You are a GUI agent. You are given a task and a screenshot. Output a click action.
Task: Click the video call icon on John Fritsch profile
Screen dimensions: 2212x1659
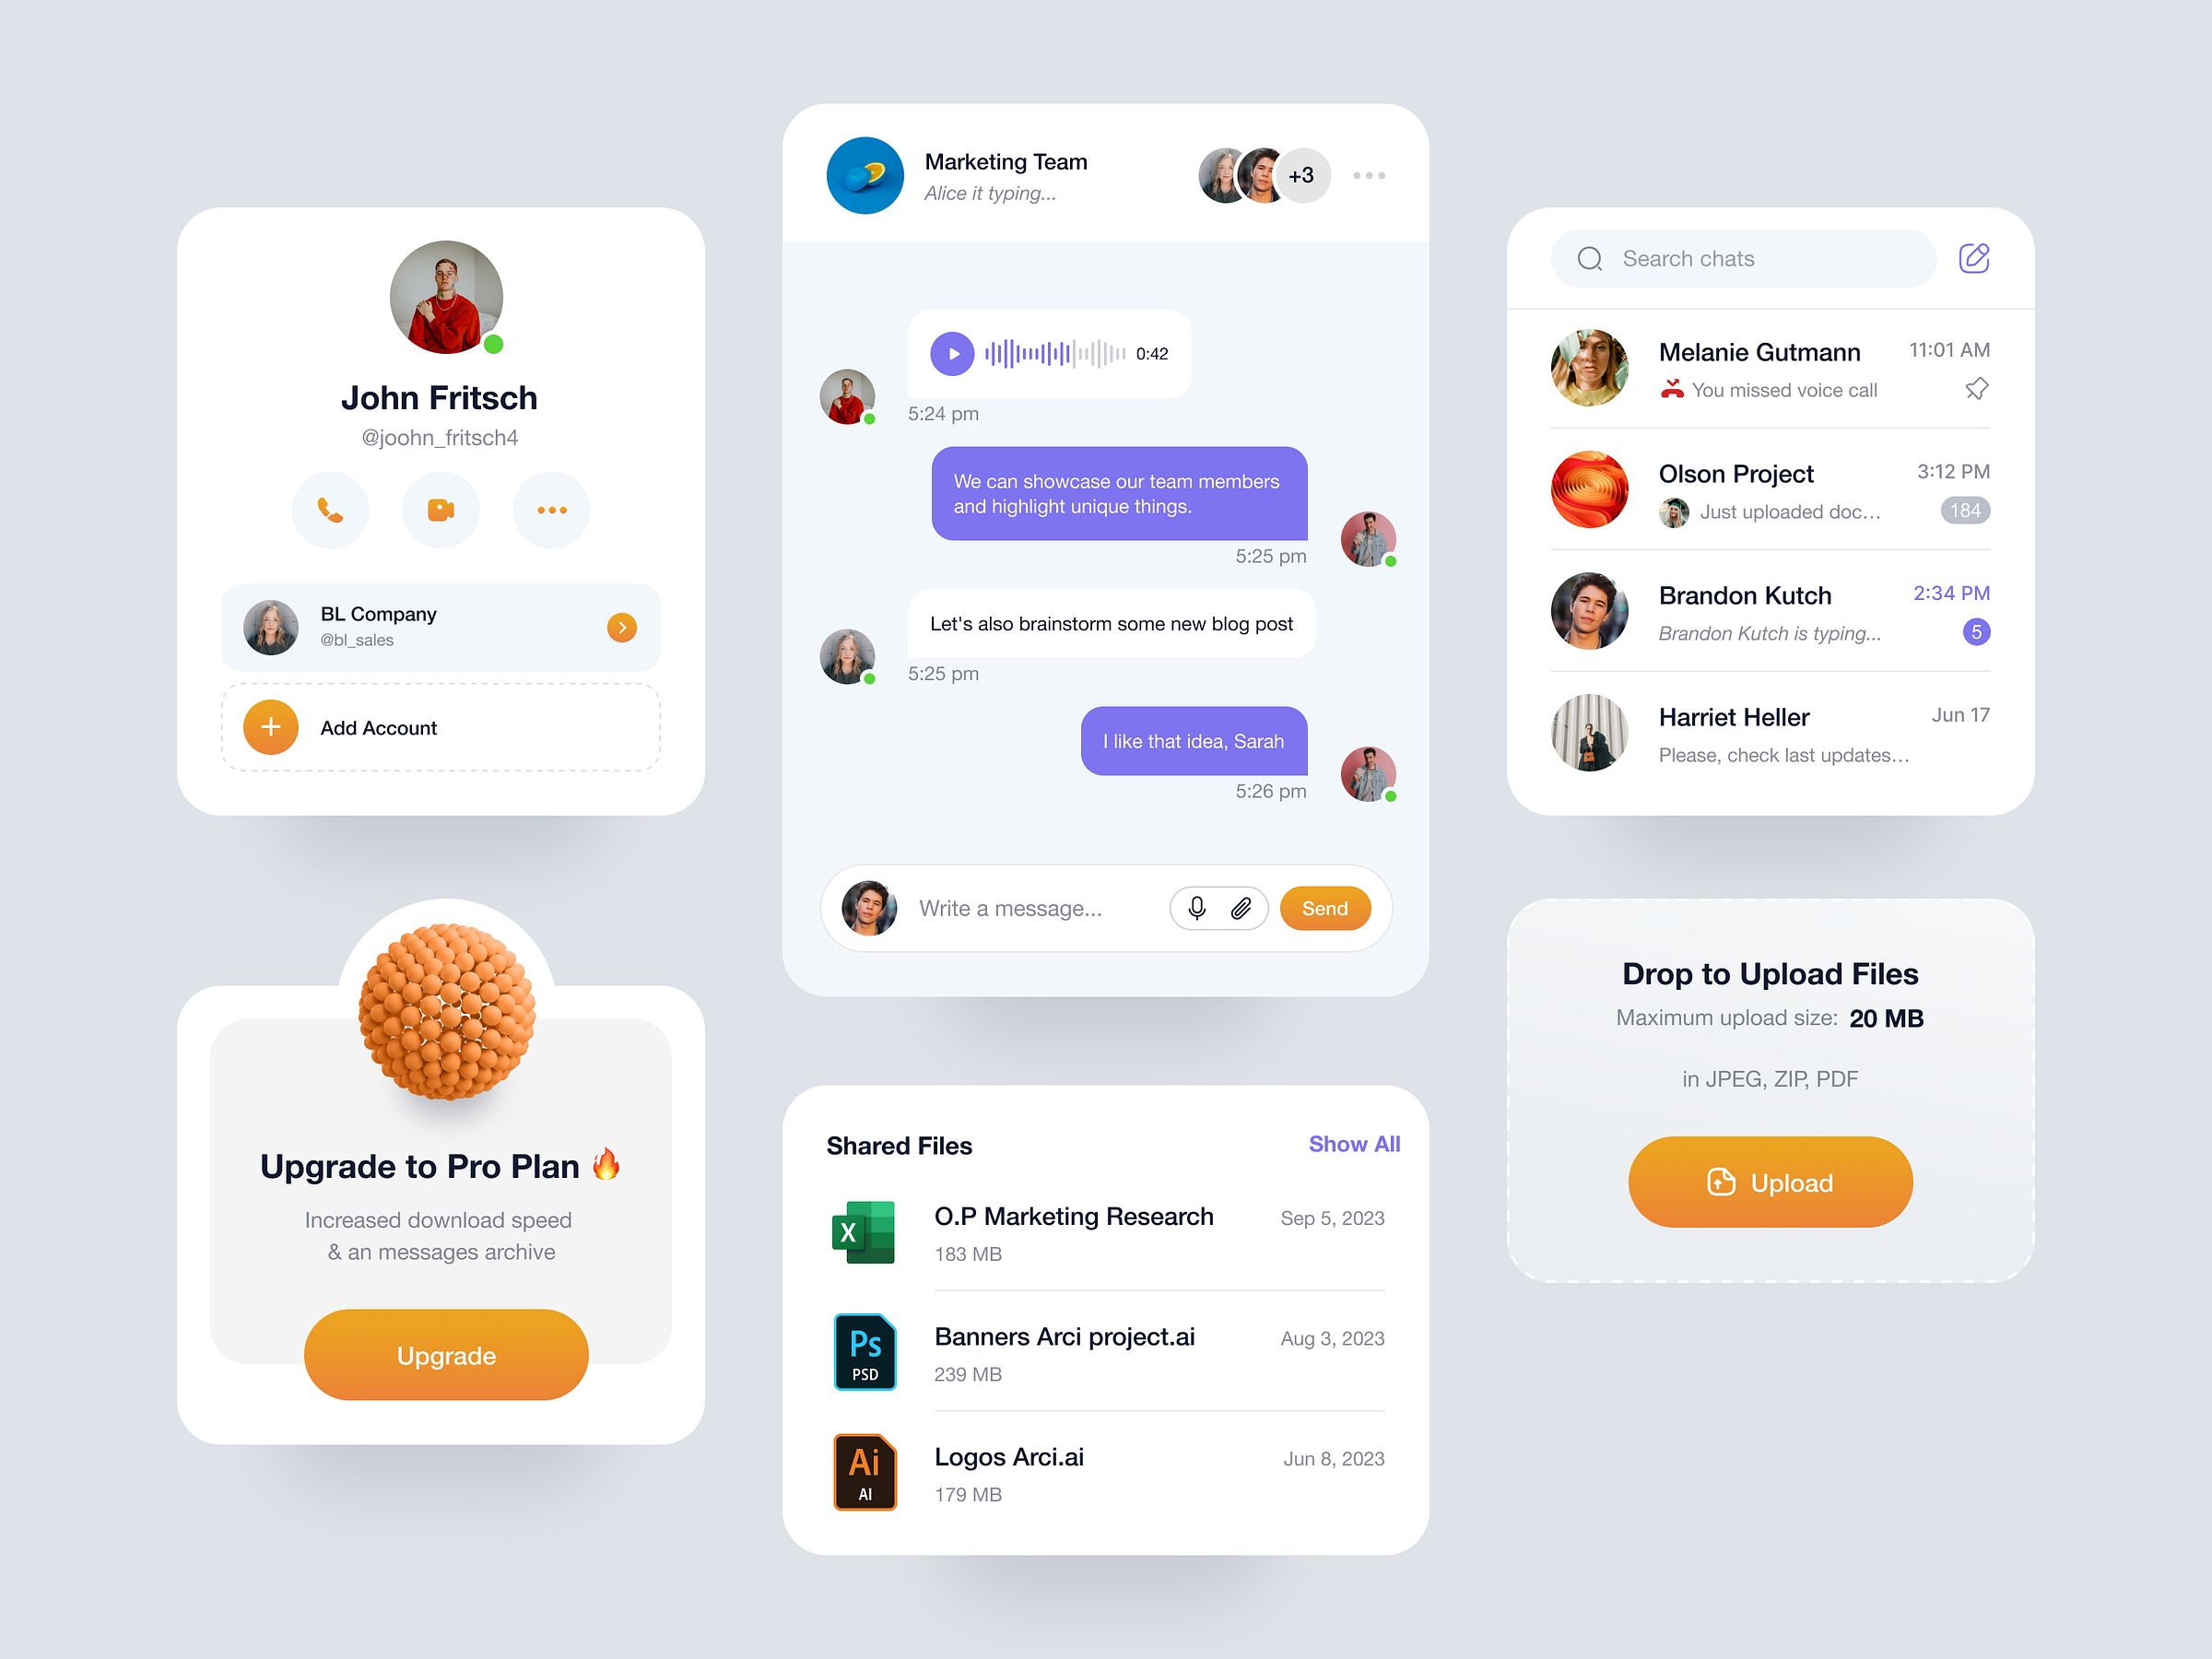click(x=444, y=511)
